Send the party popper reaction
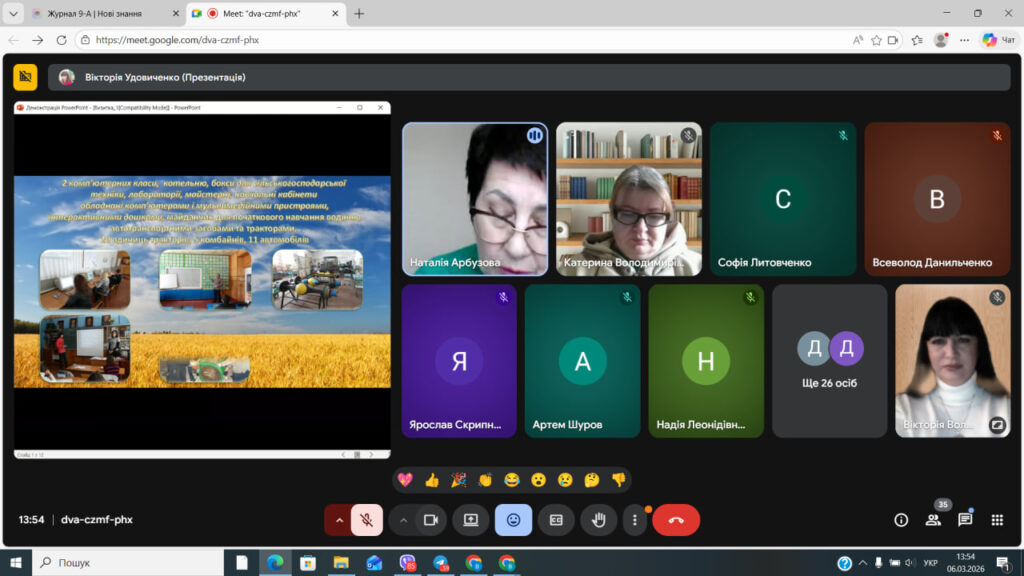This screenshot has height=576, width=1024. (x=458, y=480)
